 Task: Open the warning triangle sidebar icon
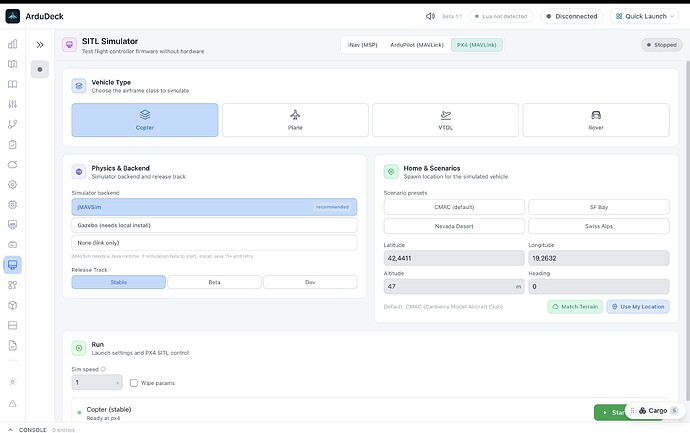click(13, 404)
